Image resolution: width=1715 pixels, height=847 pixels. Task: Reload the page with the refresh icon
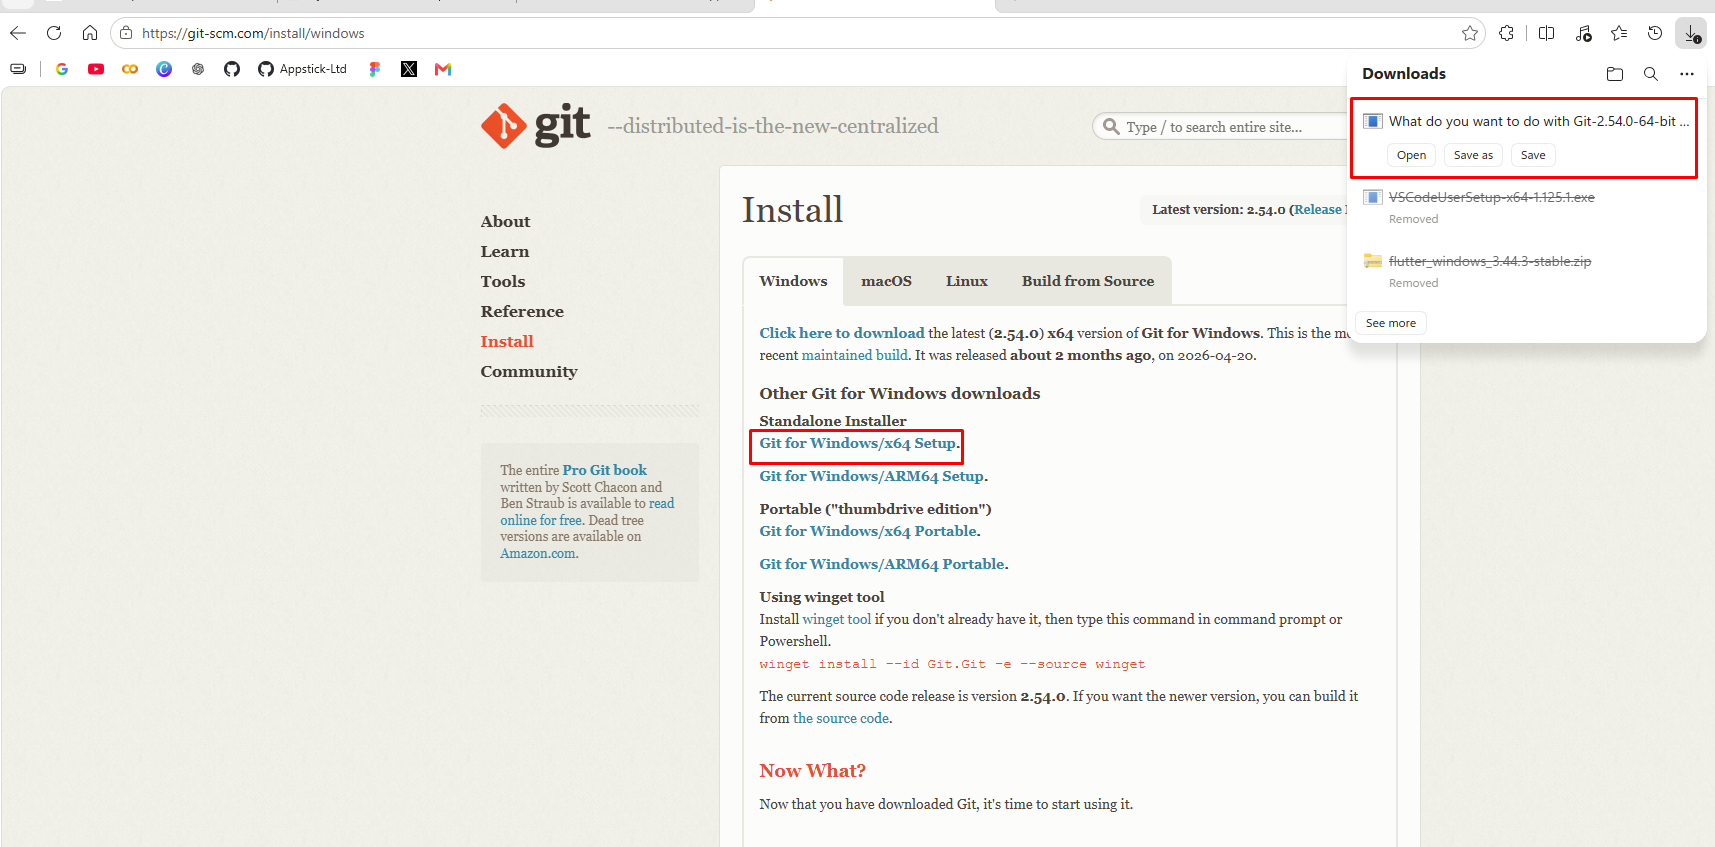click(54, 33)
